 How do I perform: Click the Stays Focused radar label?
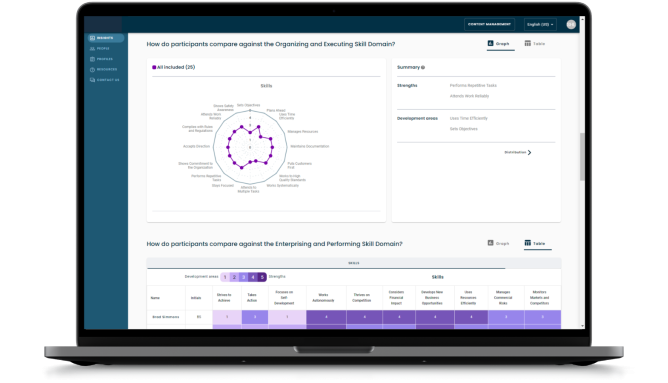click(x=223, y=186)
